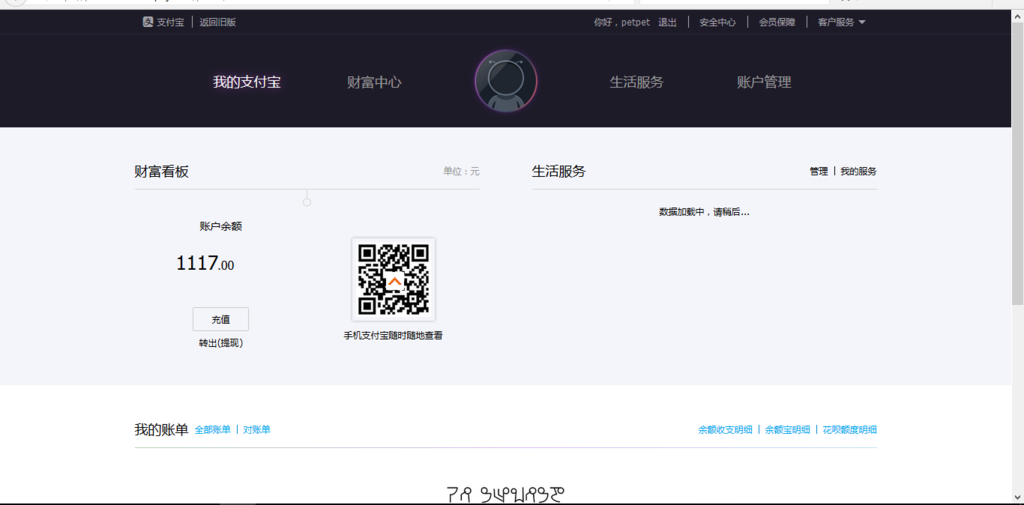Click the 返回旧版 link
Image resolution: width=1024 pixels, height=505 pixels.
[x=217, y=22]
